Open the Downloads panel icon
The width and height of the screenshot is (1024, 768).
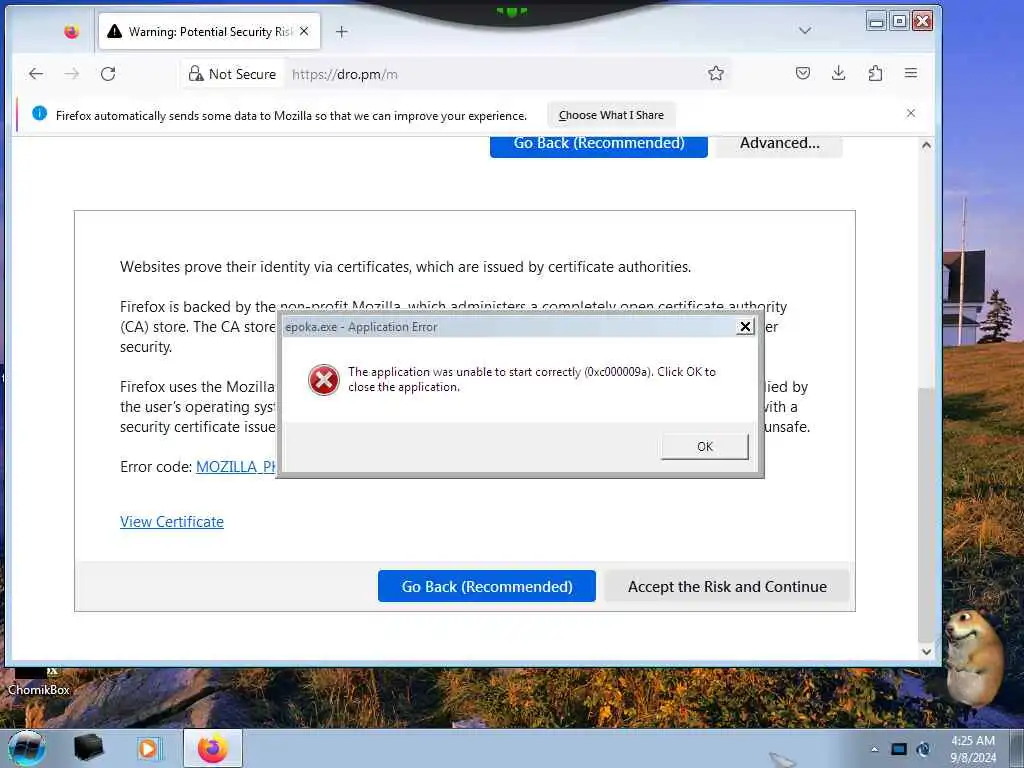coord(839,73)
